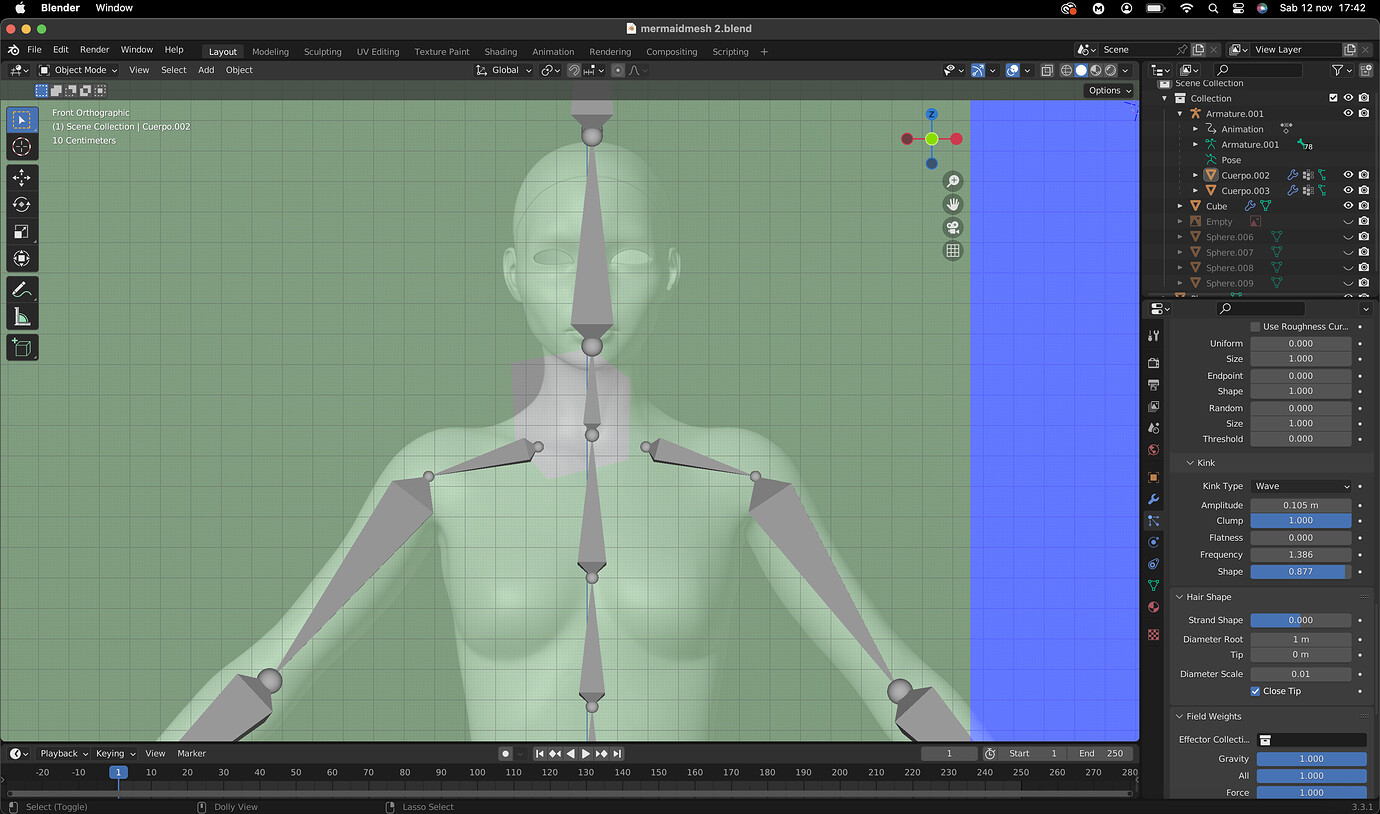Open the View Layer properties tab
1380x814 pixels.
[x=1153, y=406]
